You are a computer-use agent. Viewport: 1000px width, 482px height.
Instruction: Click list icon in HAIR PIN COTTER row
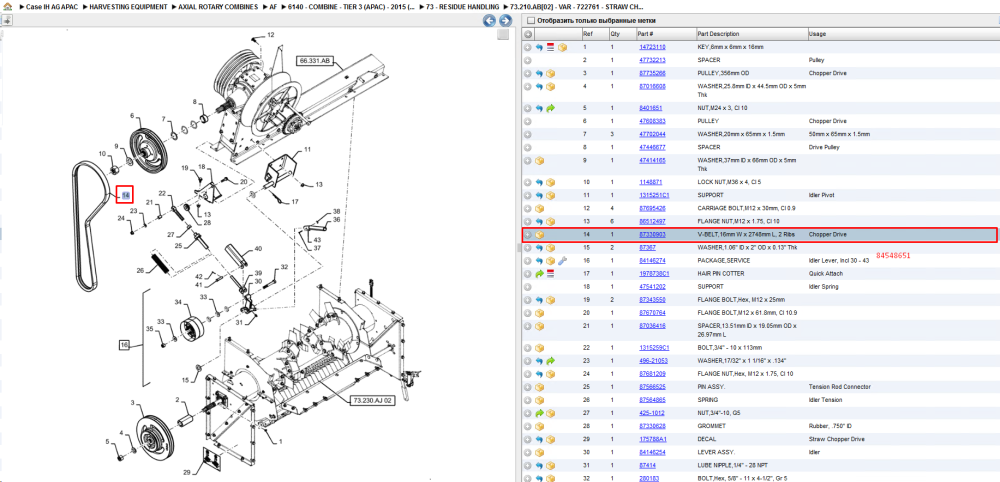550,274
